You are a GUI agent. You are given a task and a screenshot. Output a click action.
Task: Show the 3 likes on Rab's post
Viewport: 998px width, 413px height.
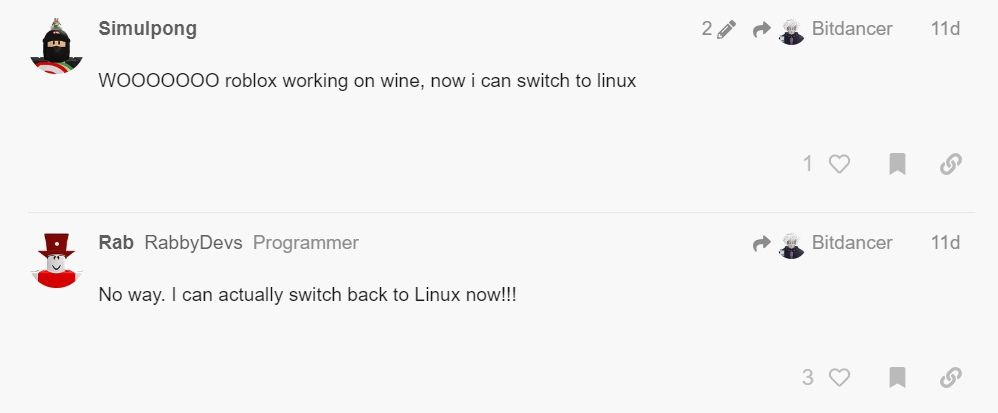[808, 377]
